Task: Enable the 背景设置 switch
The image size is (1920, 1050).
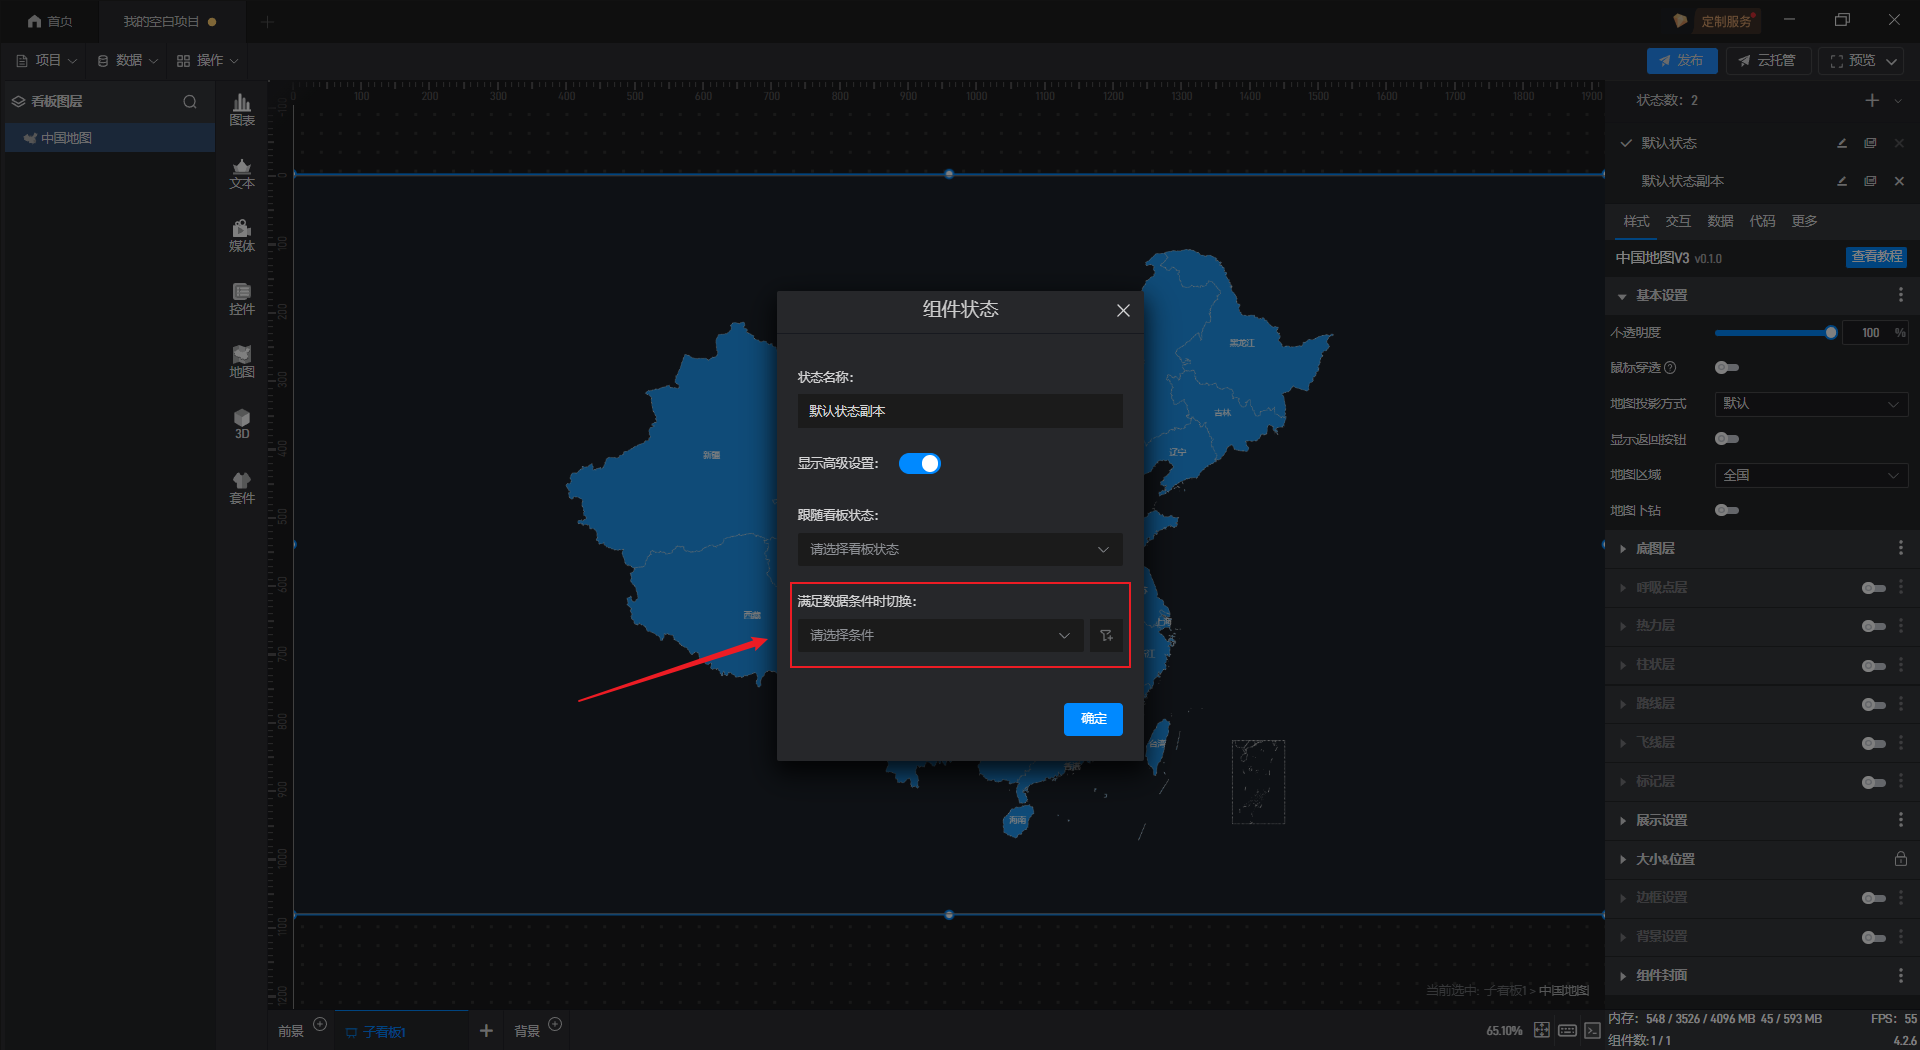Action: (1874, 937)
